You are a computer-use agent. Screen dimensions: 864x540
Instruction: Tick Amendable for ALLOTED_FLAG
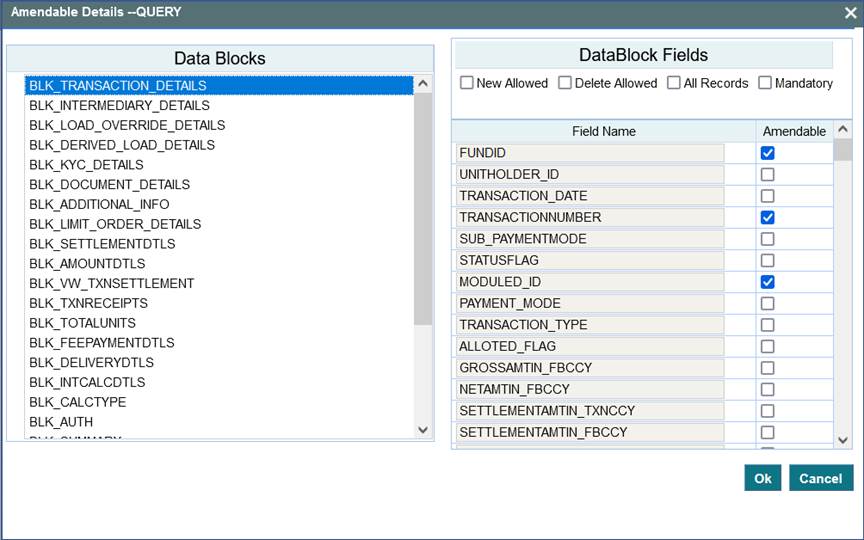[x=768, y=347]
